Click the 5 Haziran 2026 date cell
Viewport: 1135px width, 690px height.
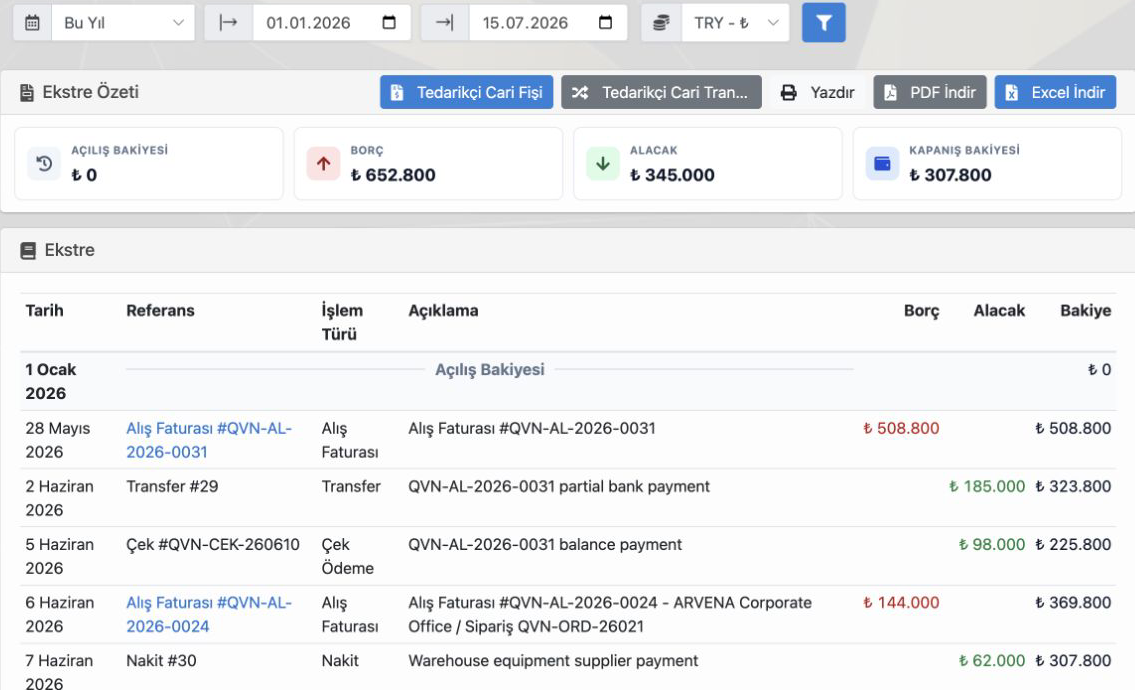[x=59, y=556]
